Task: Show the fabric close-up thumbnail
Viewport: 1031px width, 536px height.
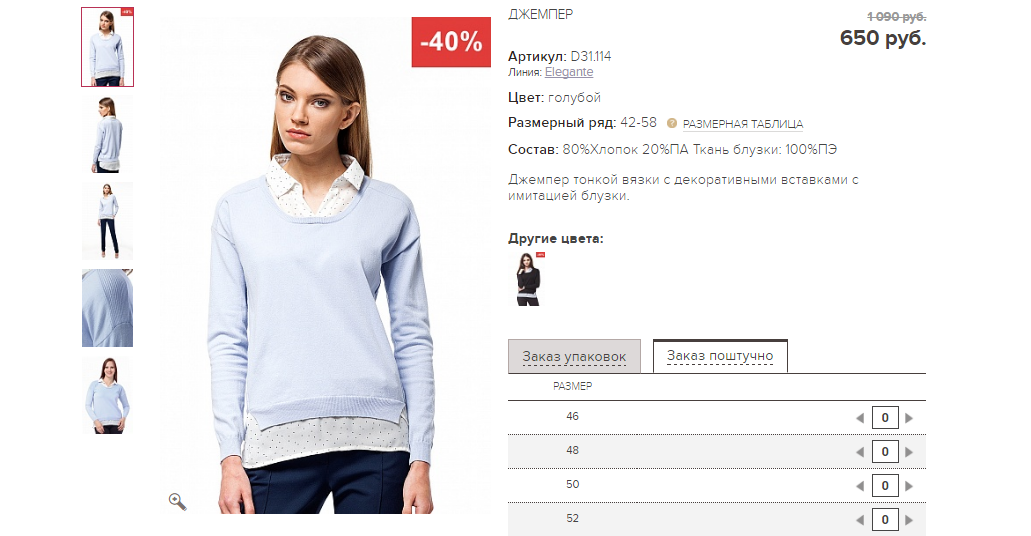Action: [x=107, y=308]
